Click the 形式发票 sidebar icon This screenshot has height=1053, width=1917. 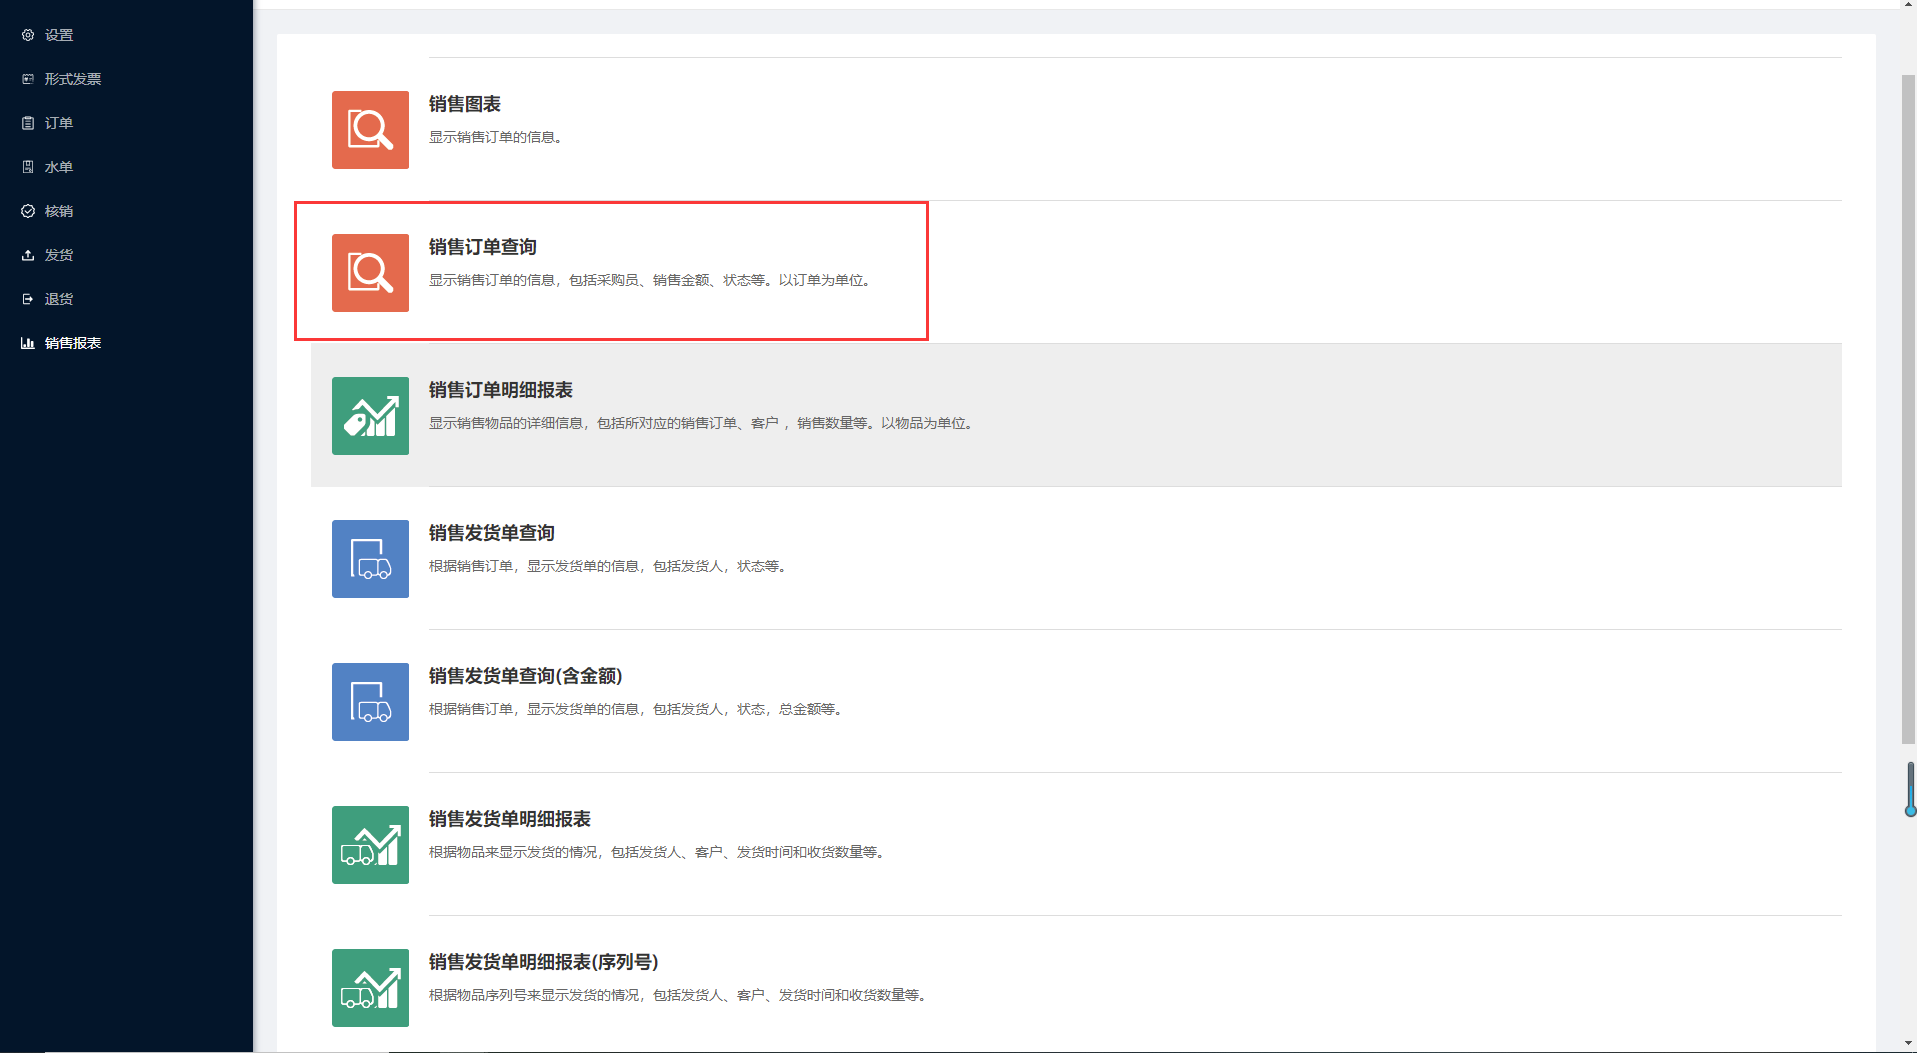(28, 79)
